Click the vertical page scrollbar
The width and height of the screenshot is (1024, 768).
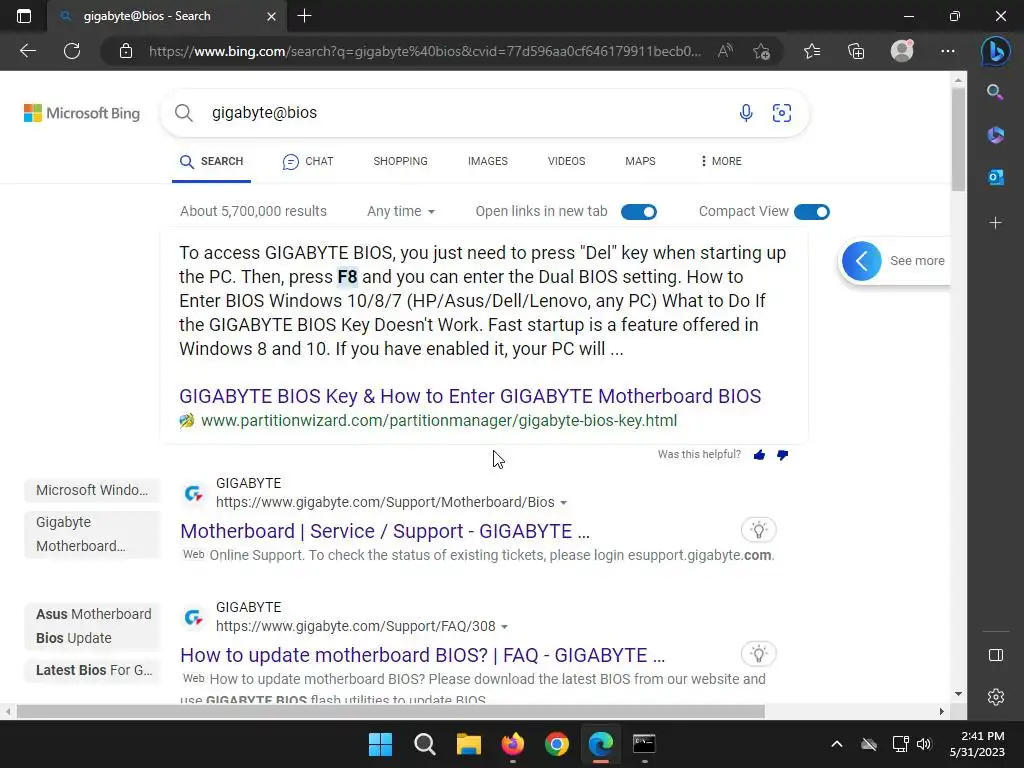(958, 139)
